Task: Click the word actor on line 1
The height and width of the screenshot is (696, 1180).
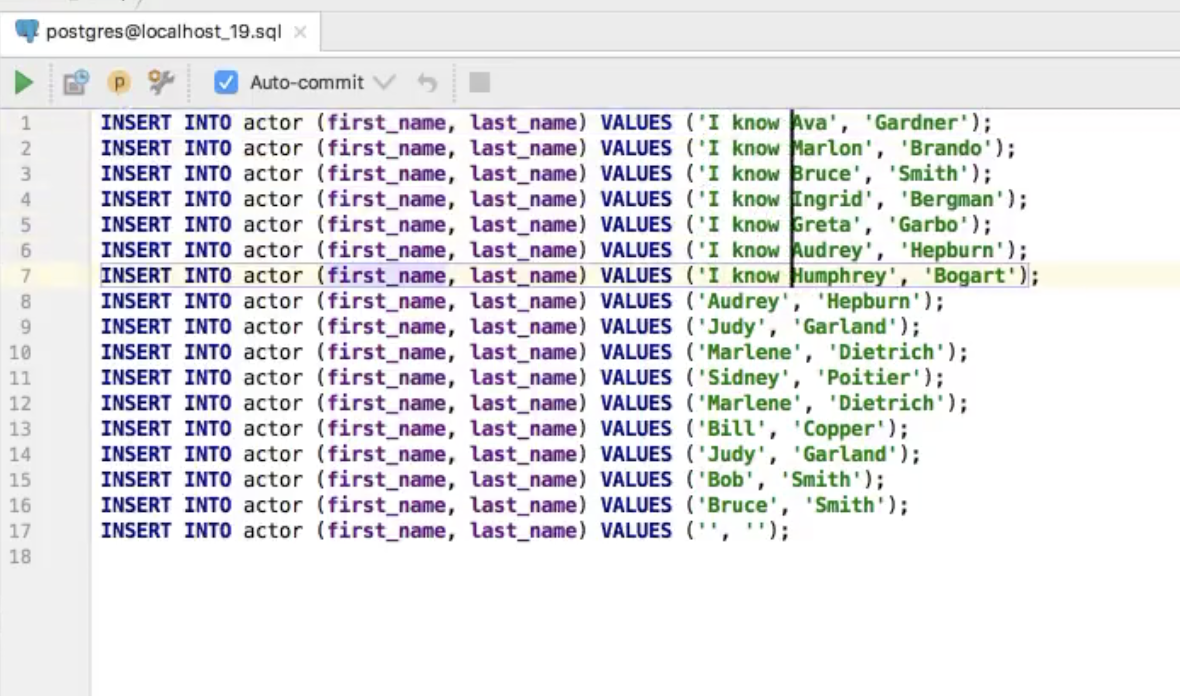Action: click(x=272, y=123)
